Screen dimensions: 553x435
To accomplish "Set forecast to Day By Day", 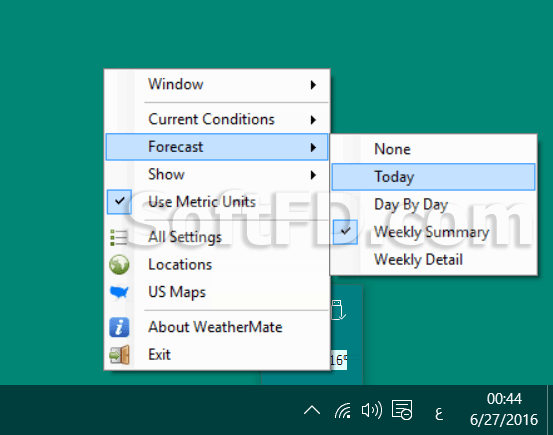I will coord(433,204).
